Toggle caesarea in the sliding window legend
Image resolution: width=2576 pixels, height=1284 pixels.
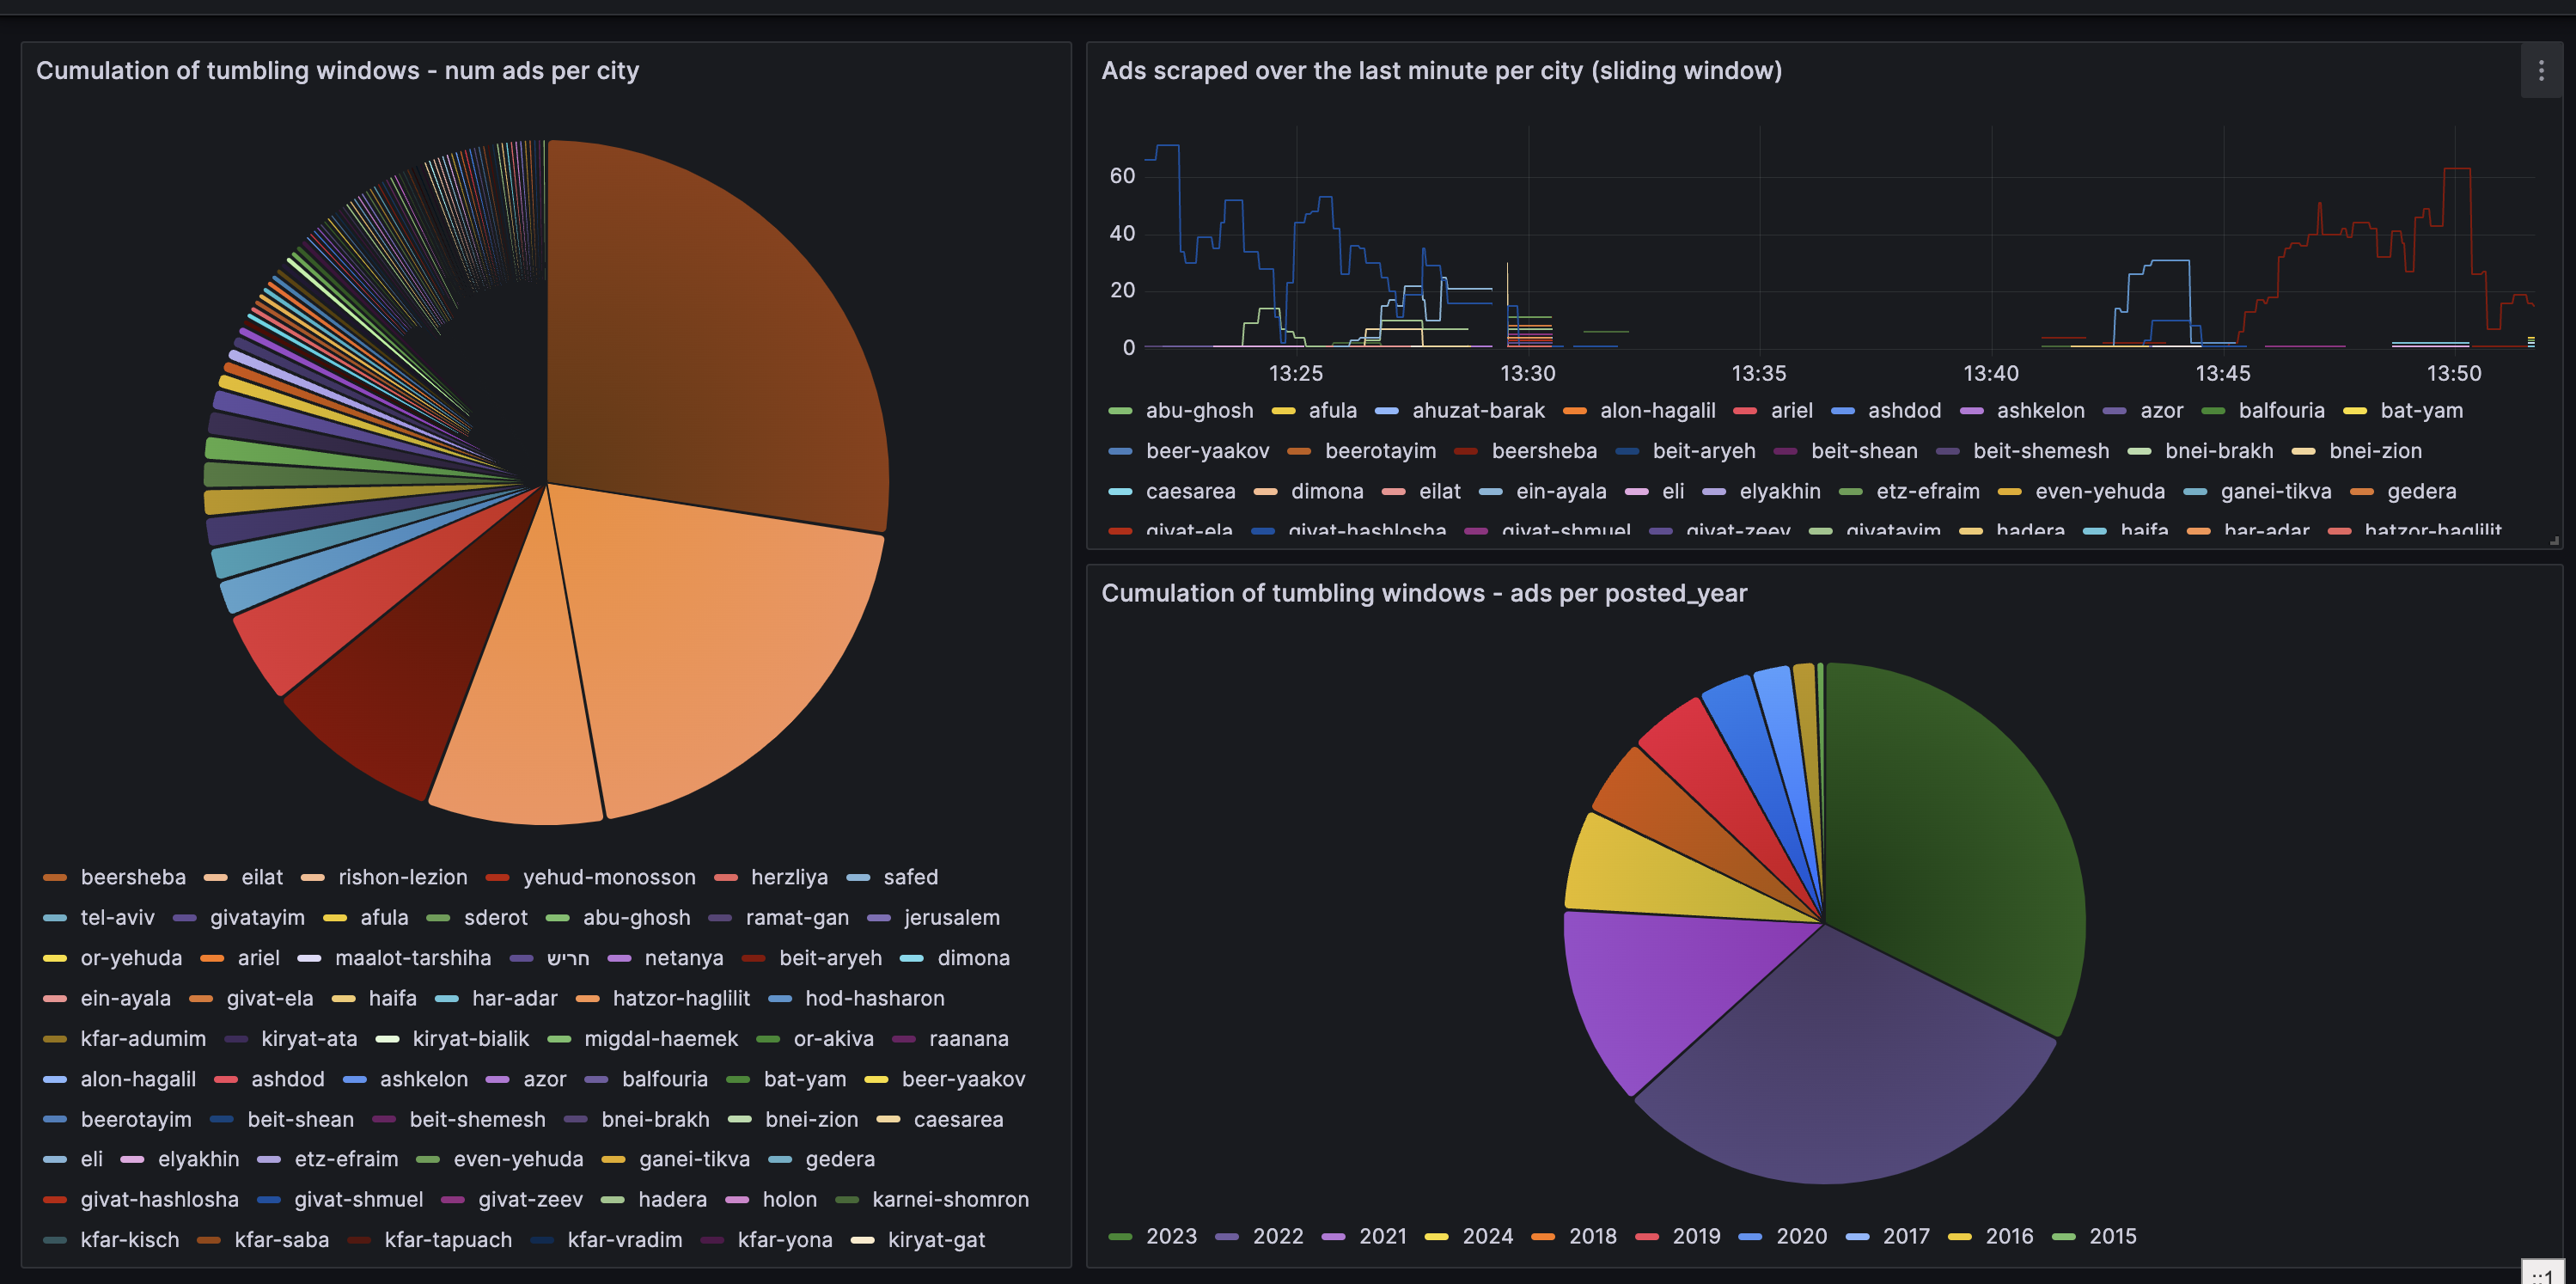[x=1190, y=491]
